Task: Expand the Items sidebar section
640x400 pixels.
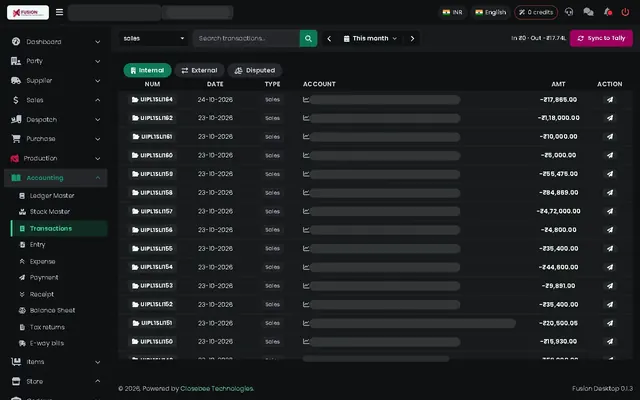Action: tap(56, 362)
